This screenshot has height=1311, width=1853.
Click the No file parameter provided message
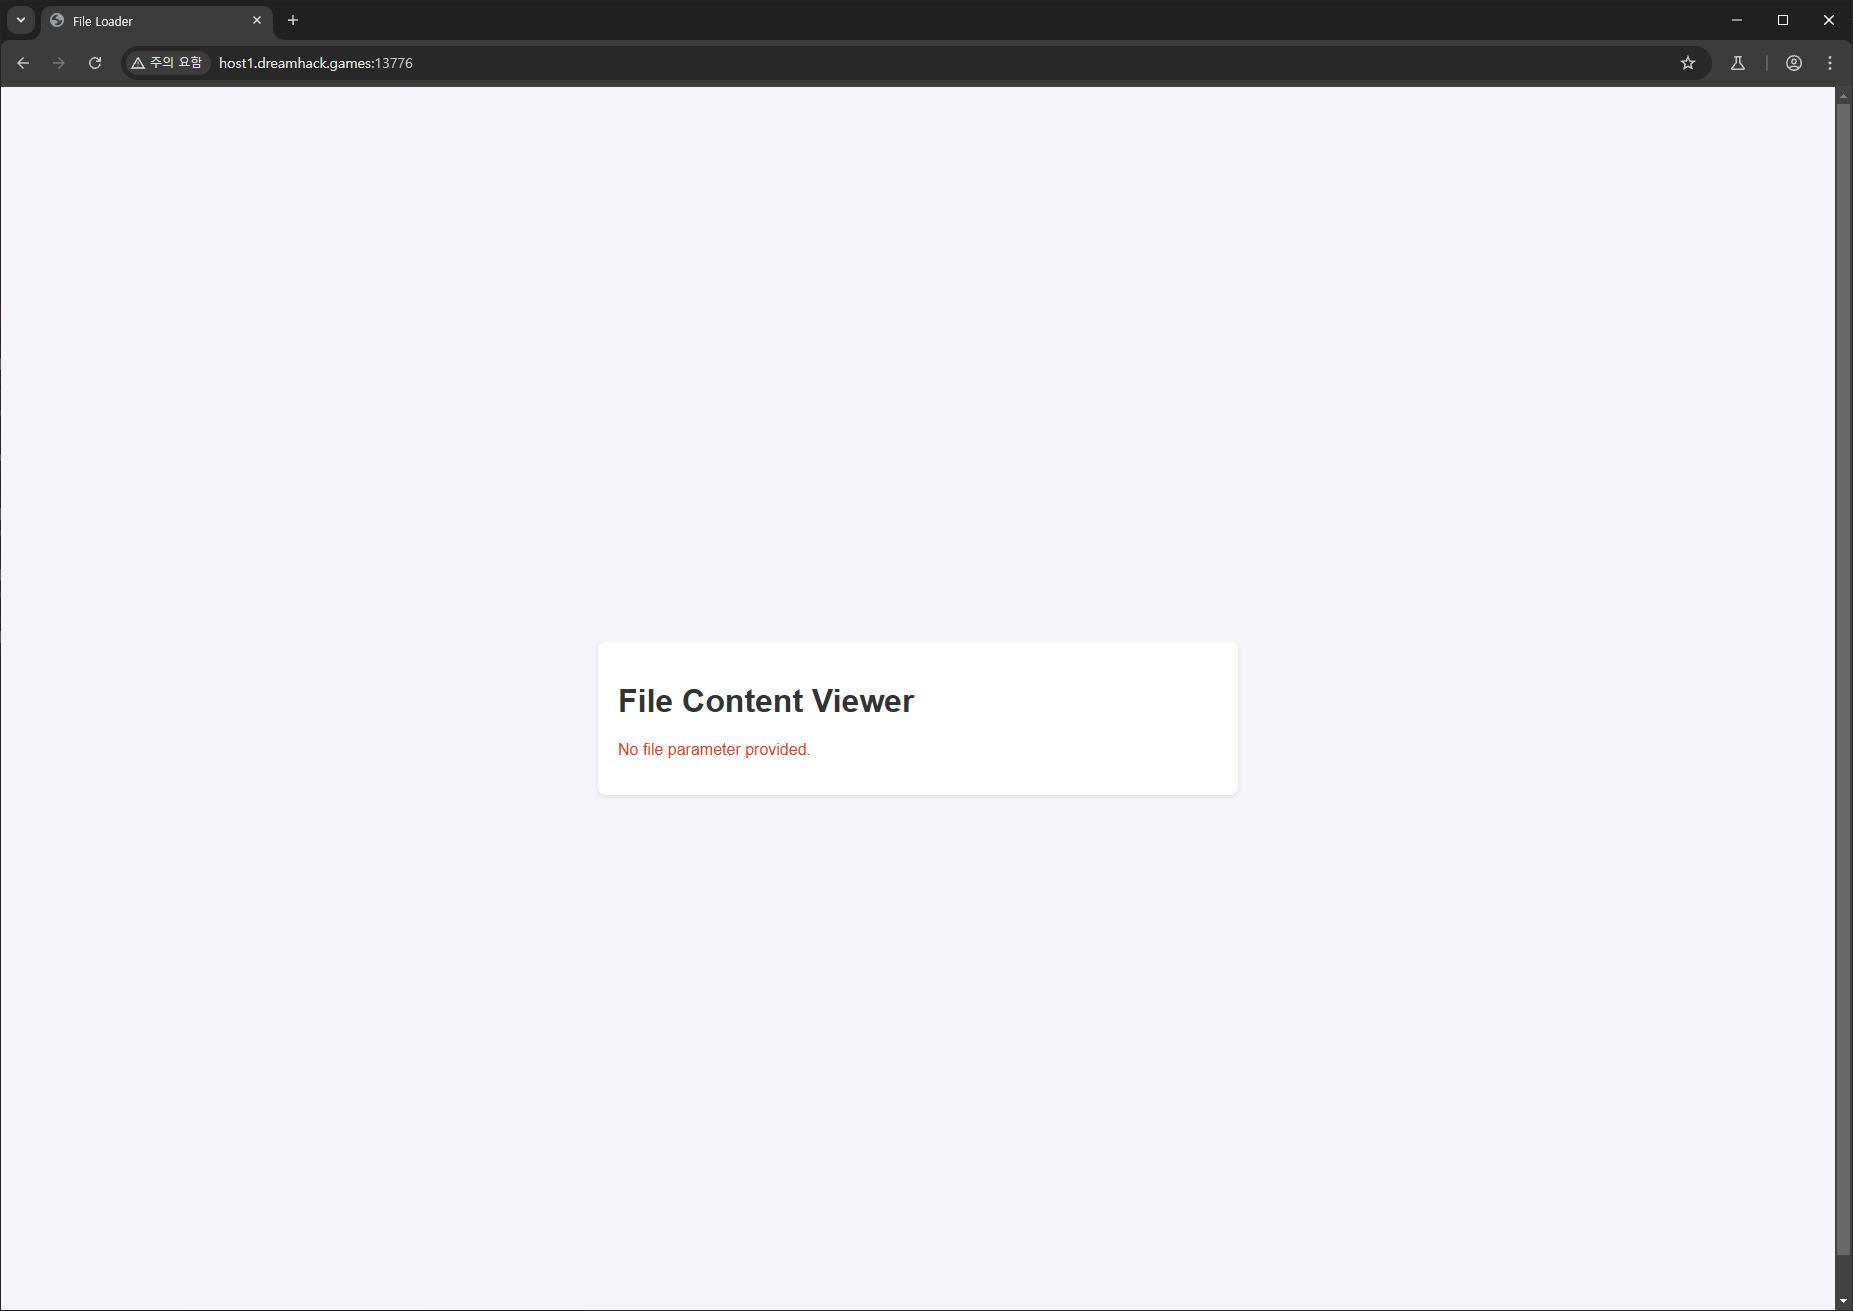tap(713, 748)
